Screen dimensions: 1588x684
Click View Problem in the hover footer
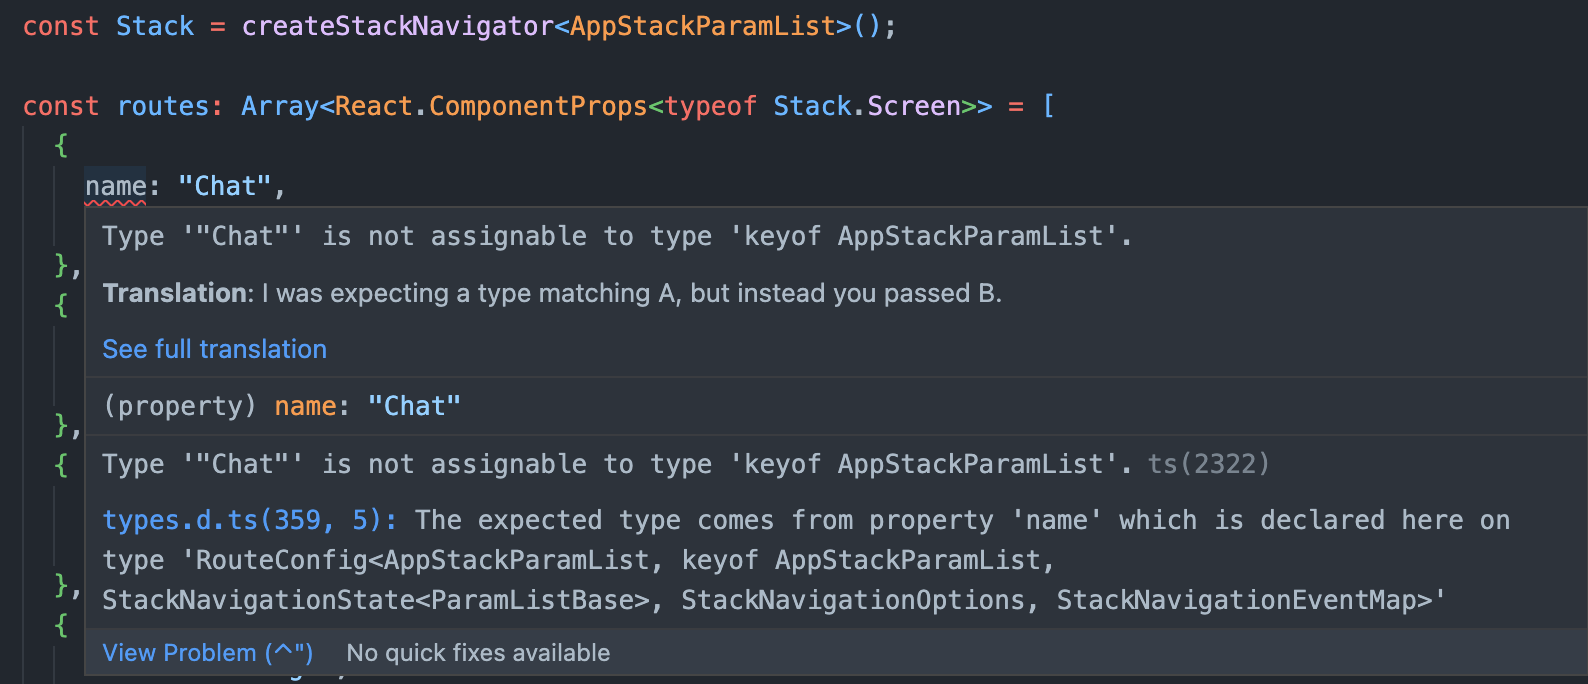tap(208, 653)
